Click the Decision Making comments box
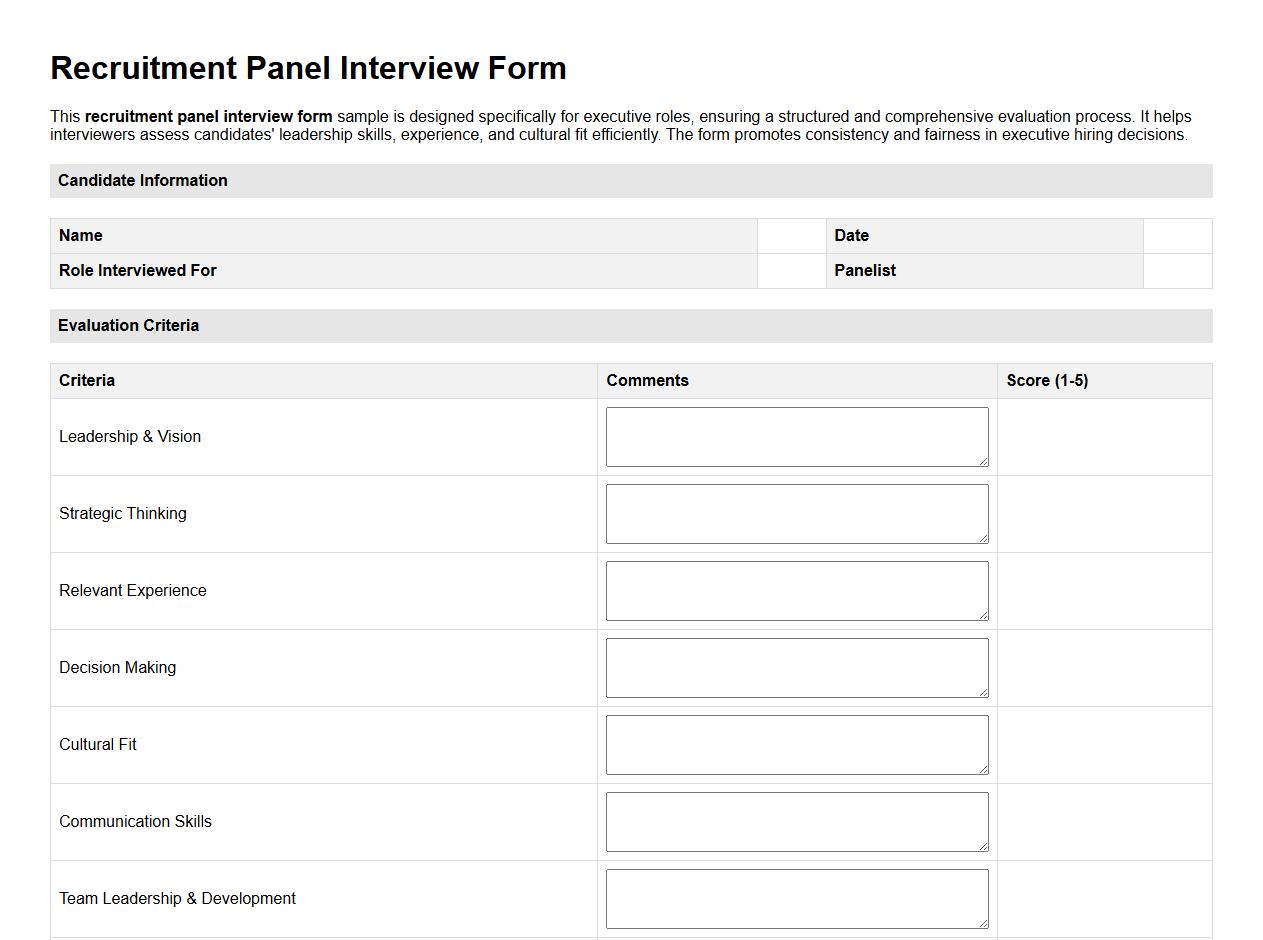This screenshot has width=1263, height=940. (796, 667)
